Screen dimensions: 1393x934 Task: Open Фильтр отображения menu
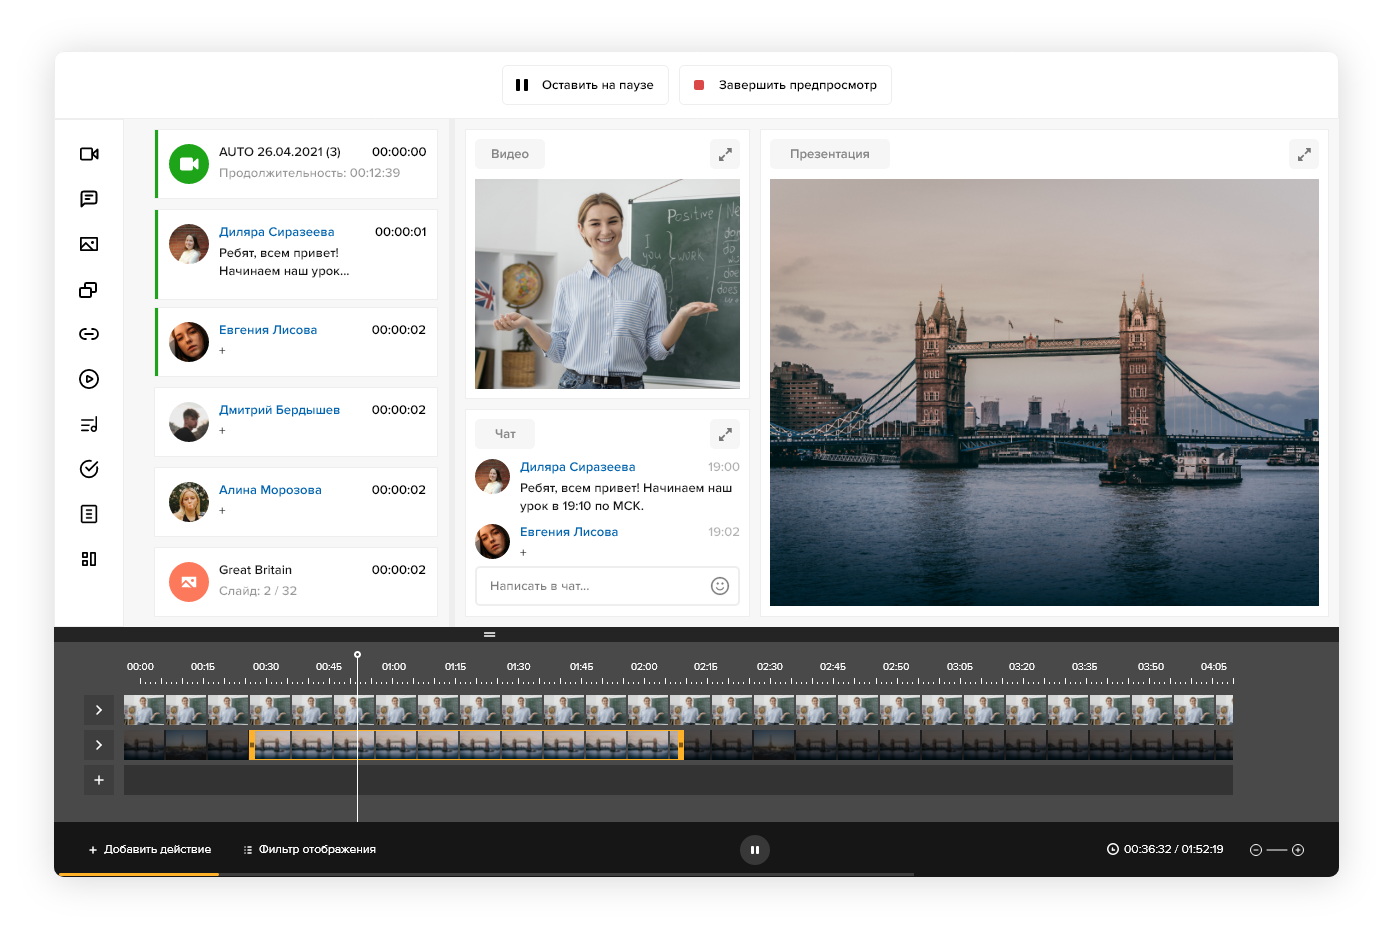click(309, 849)
